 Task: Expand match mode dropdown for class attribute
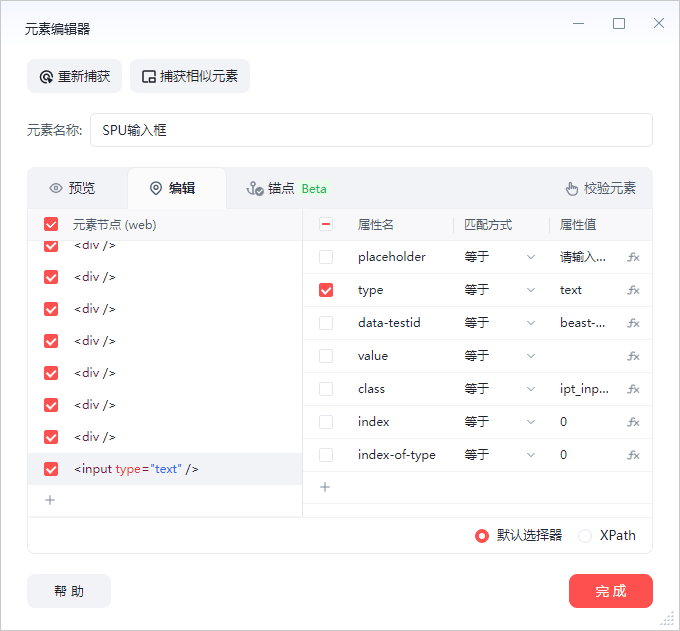coord(500,389)
